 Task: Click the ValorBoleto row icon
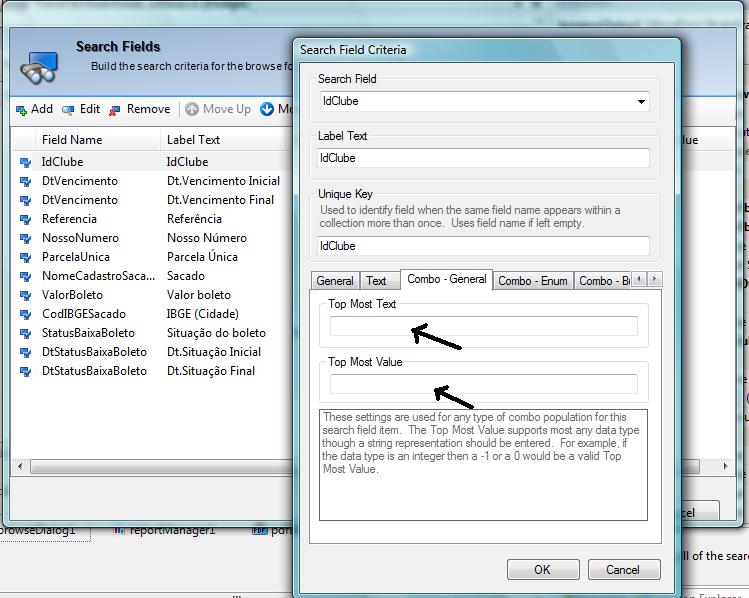pos(25,295)
